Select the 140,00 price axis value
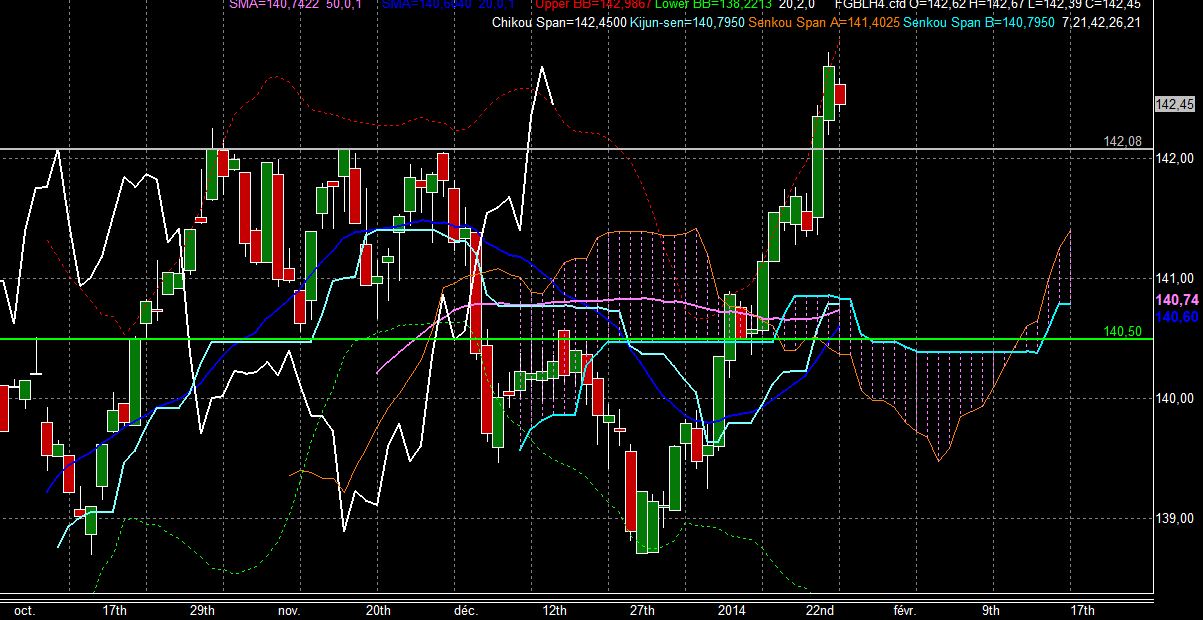The height and width of the screenshot is (620, 1203). click(1176, 399)
